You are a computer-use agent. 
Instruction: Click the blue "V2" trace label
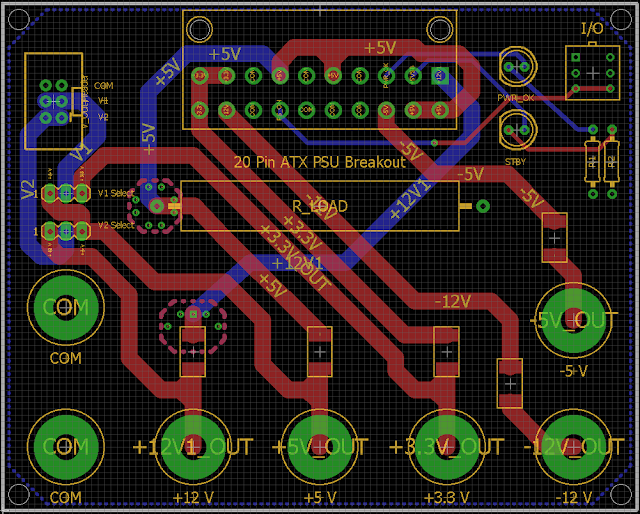click(x=28, y=190)
